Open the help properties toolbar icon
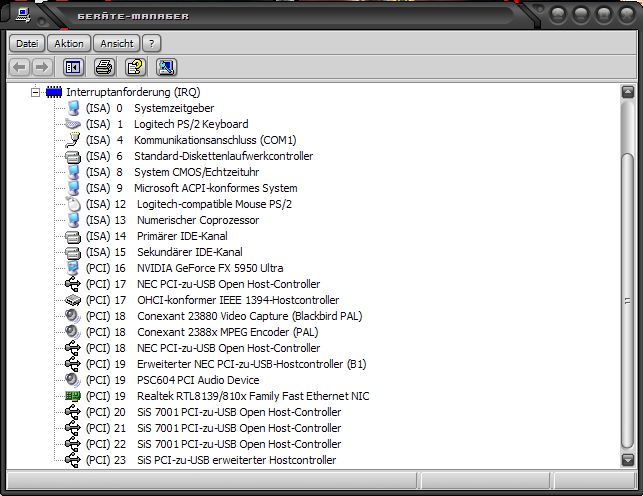The height and width of the screenshot is (496, 643). (x=135, y=67)
